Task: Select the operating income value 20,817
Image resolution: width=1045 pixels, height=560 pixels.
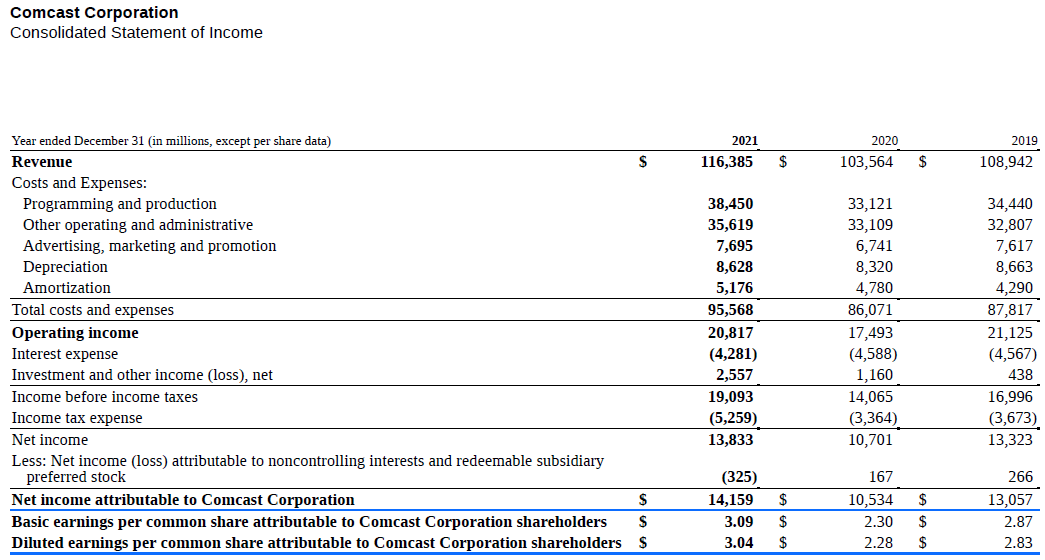Action: 730,333
